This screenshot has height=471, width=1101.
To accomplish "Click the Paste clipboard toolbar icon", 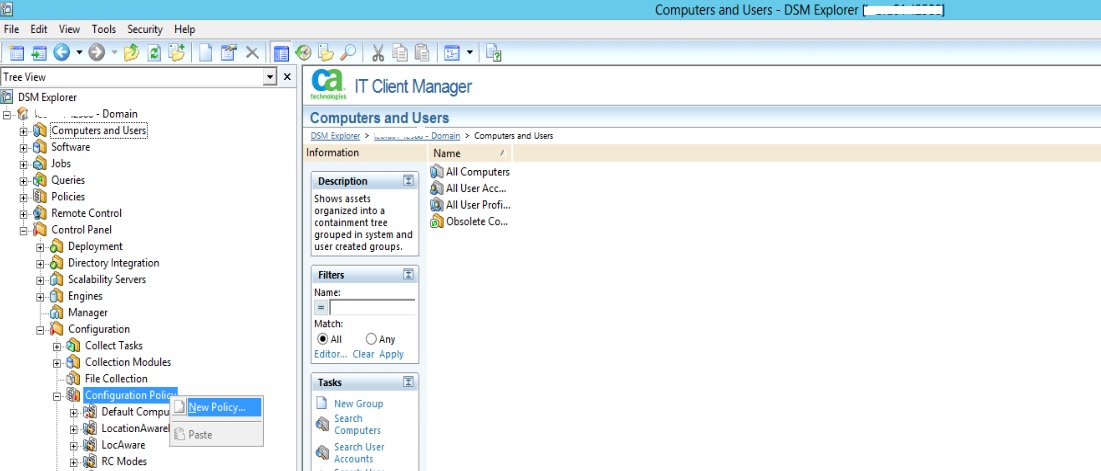I will (x=421, y=53).
